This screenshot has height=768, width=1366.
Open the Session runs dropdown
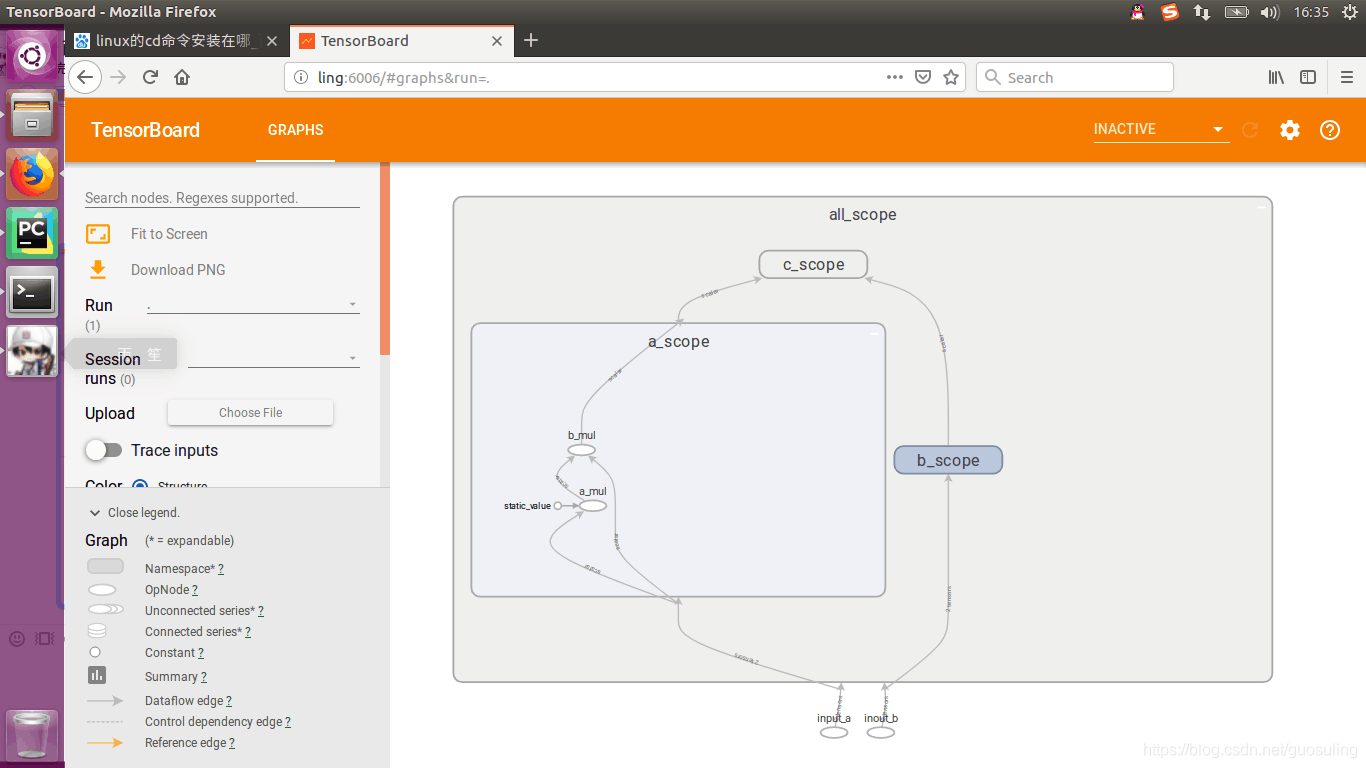(x=274, y=359)
